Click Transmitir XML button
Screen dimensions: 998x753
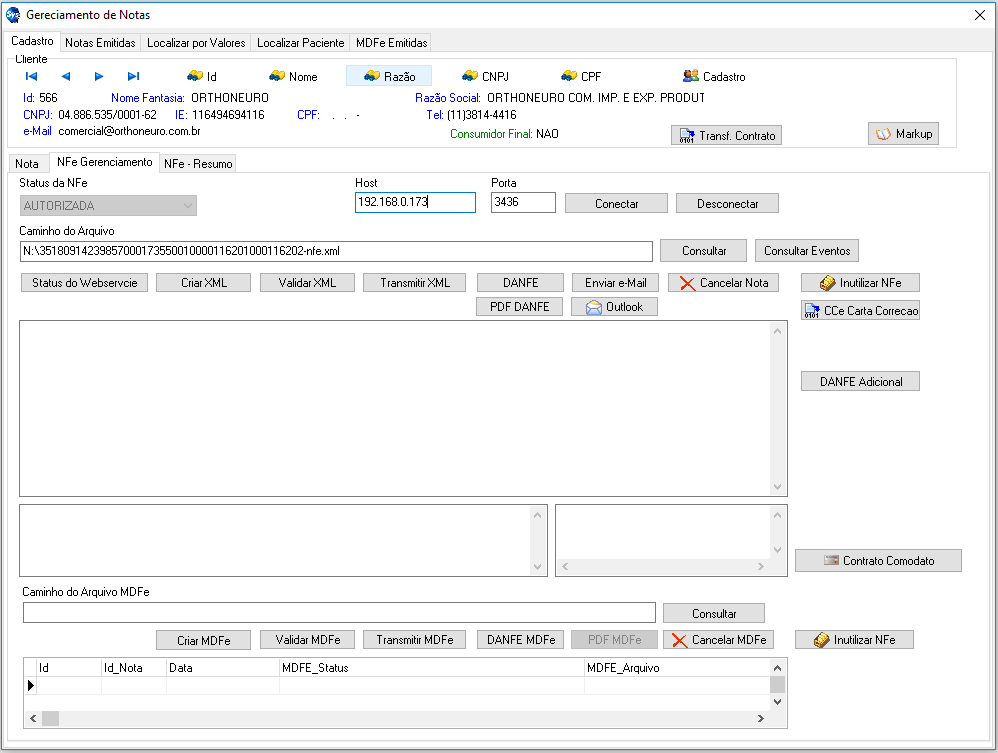coord(414,283)
